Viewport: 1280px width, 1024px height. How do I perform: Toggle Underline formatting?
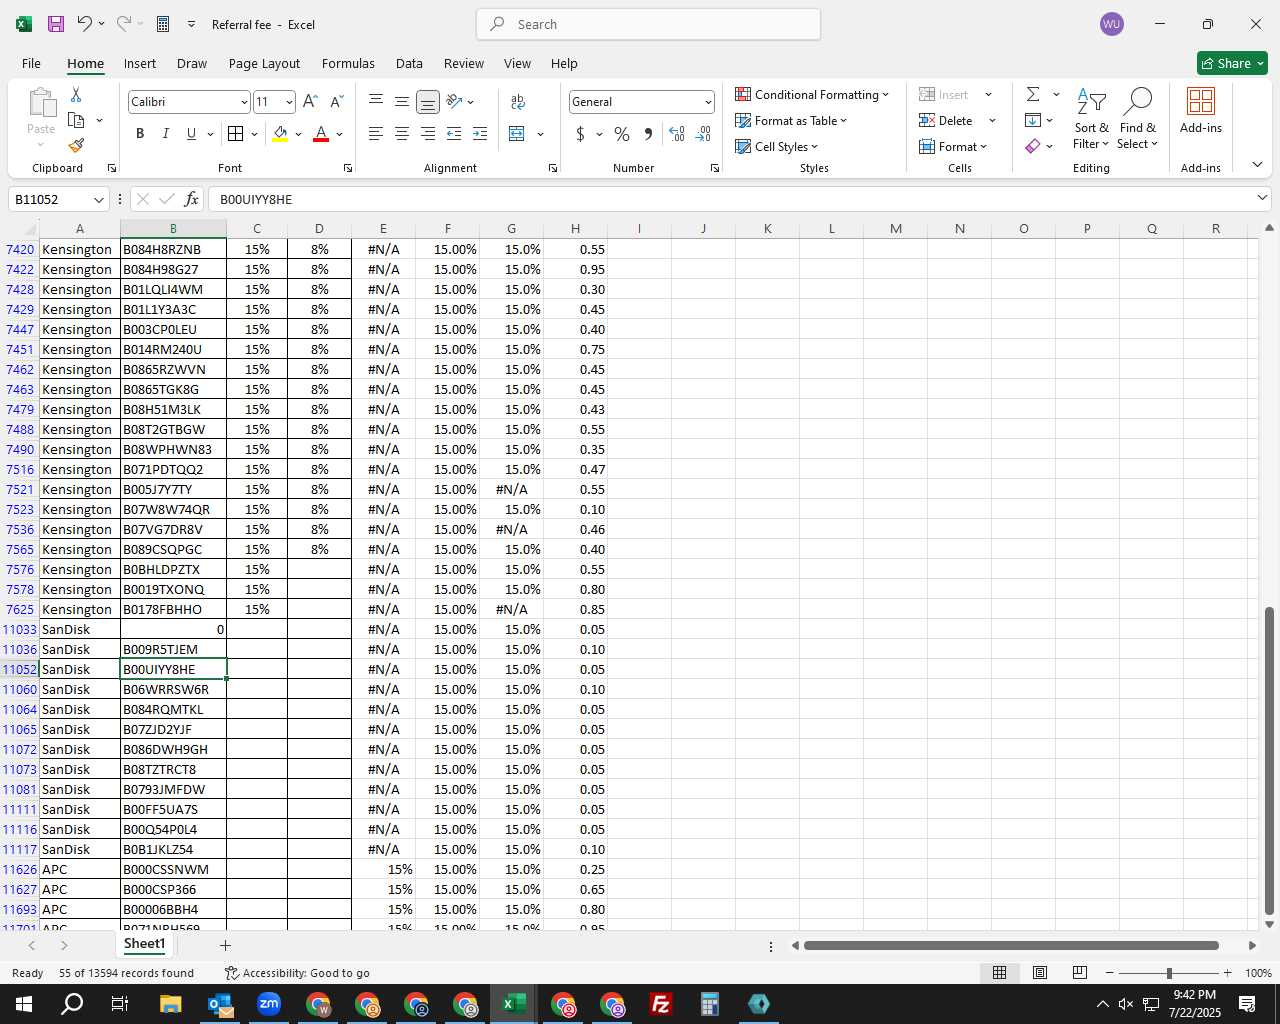[x=191, y=134]
